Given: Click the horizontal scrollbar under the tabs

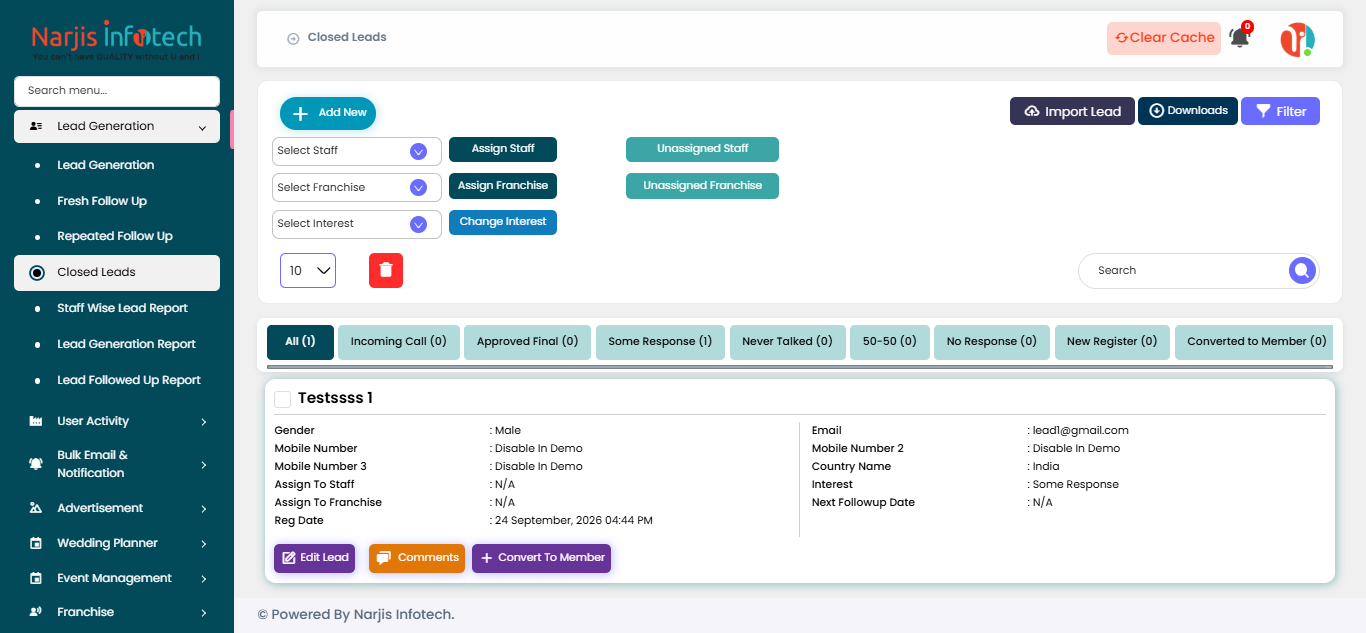Looking at the screenshot, I should [x=799, y=367].
